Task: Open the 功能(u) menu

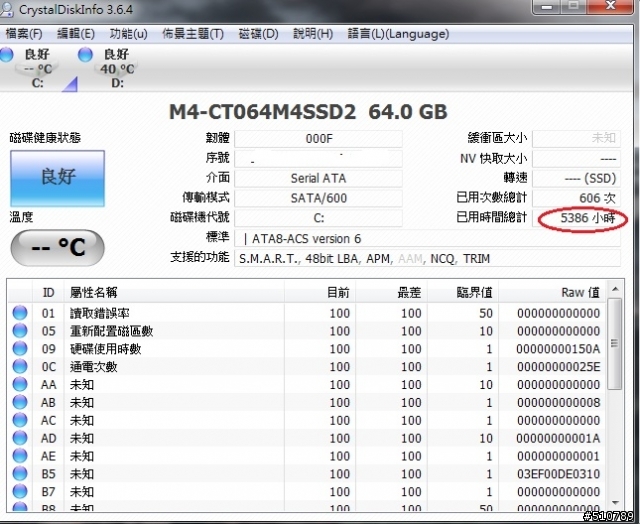Action: (129, 34)
